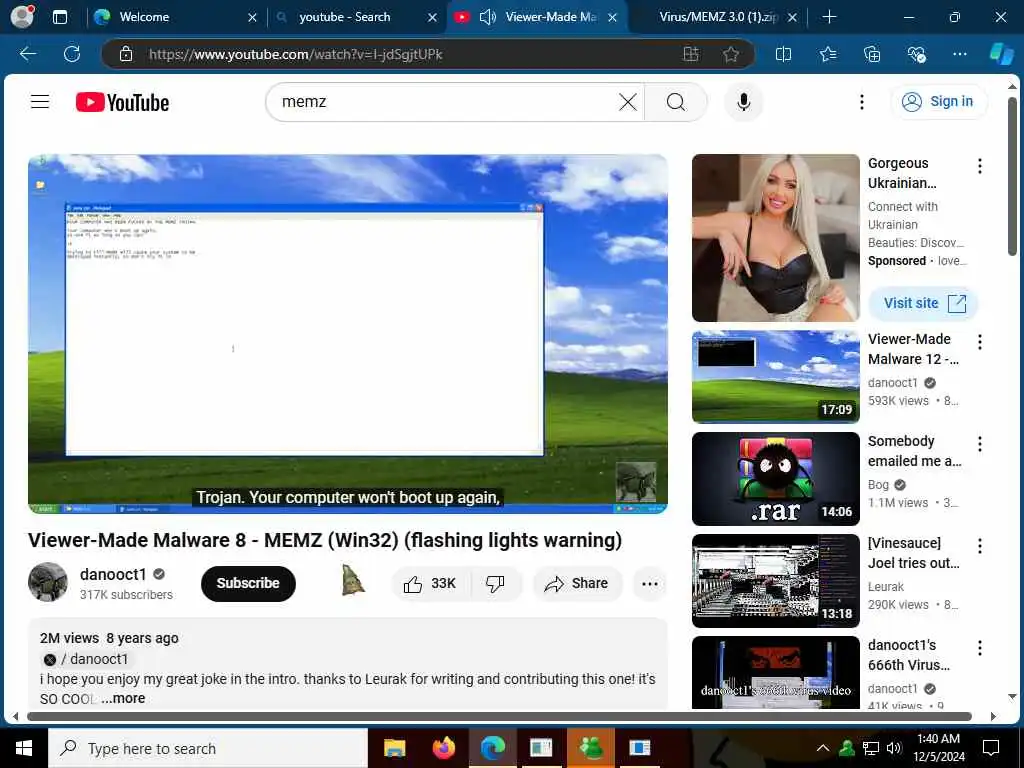
Task: Play danooct1's 666th Virus video thumbnail
Action: click(775, 673)
